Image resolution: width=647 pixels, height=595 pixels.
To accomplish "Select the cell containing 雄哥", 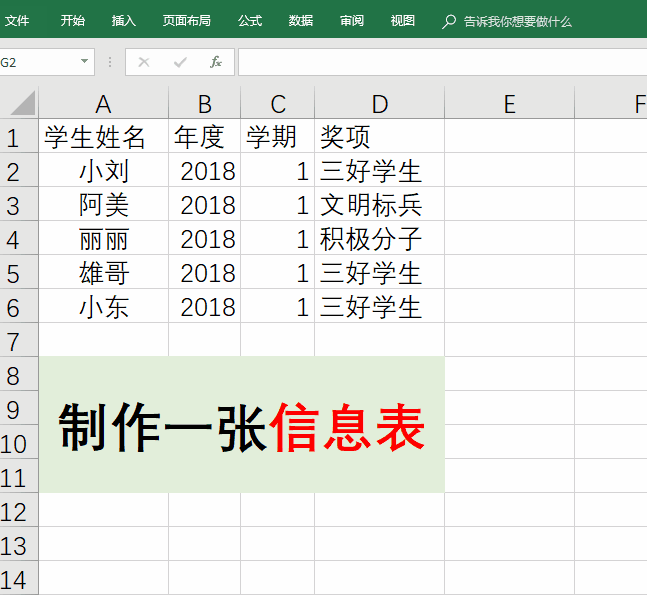I will point(104,272).
